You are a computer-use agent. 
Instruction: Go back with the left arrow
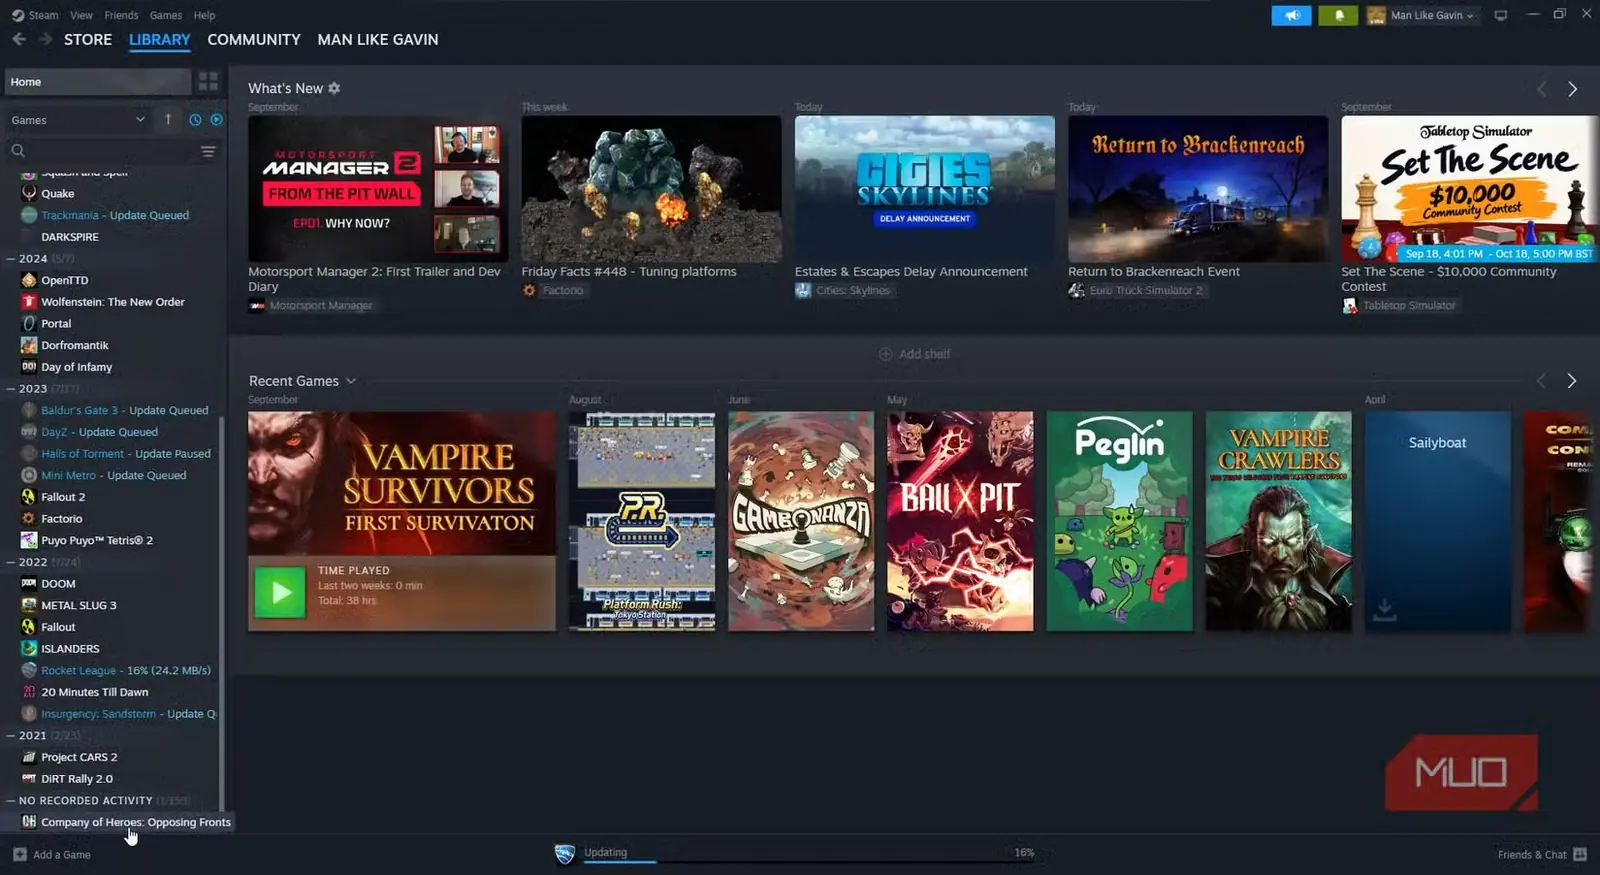(x=19, y=39)
